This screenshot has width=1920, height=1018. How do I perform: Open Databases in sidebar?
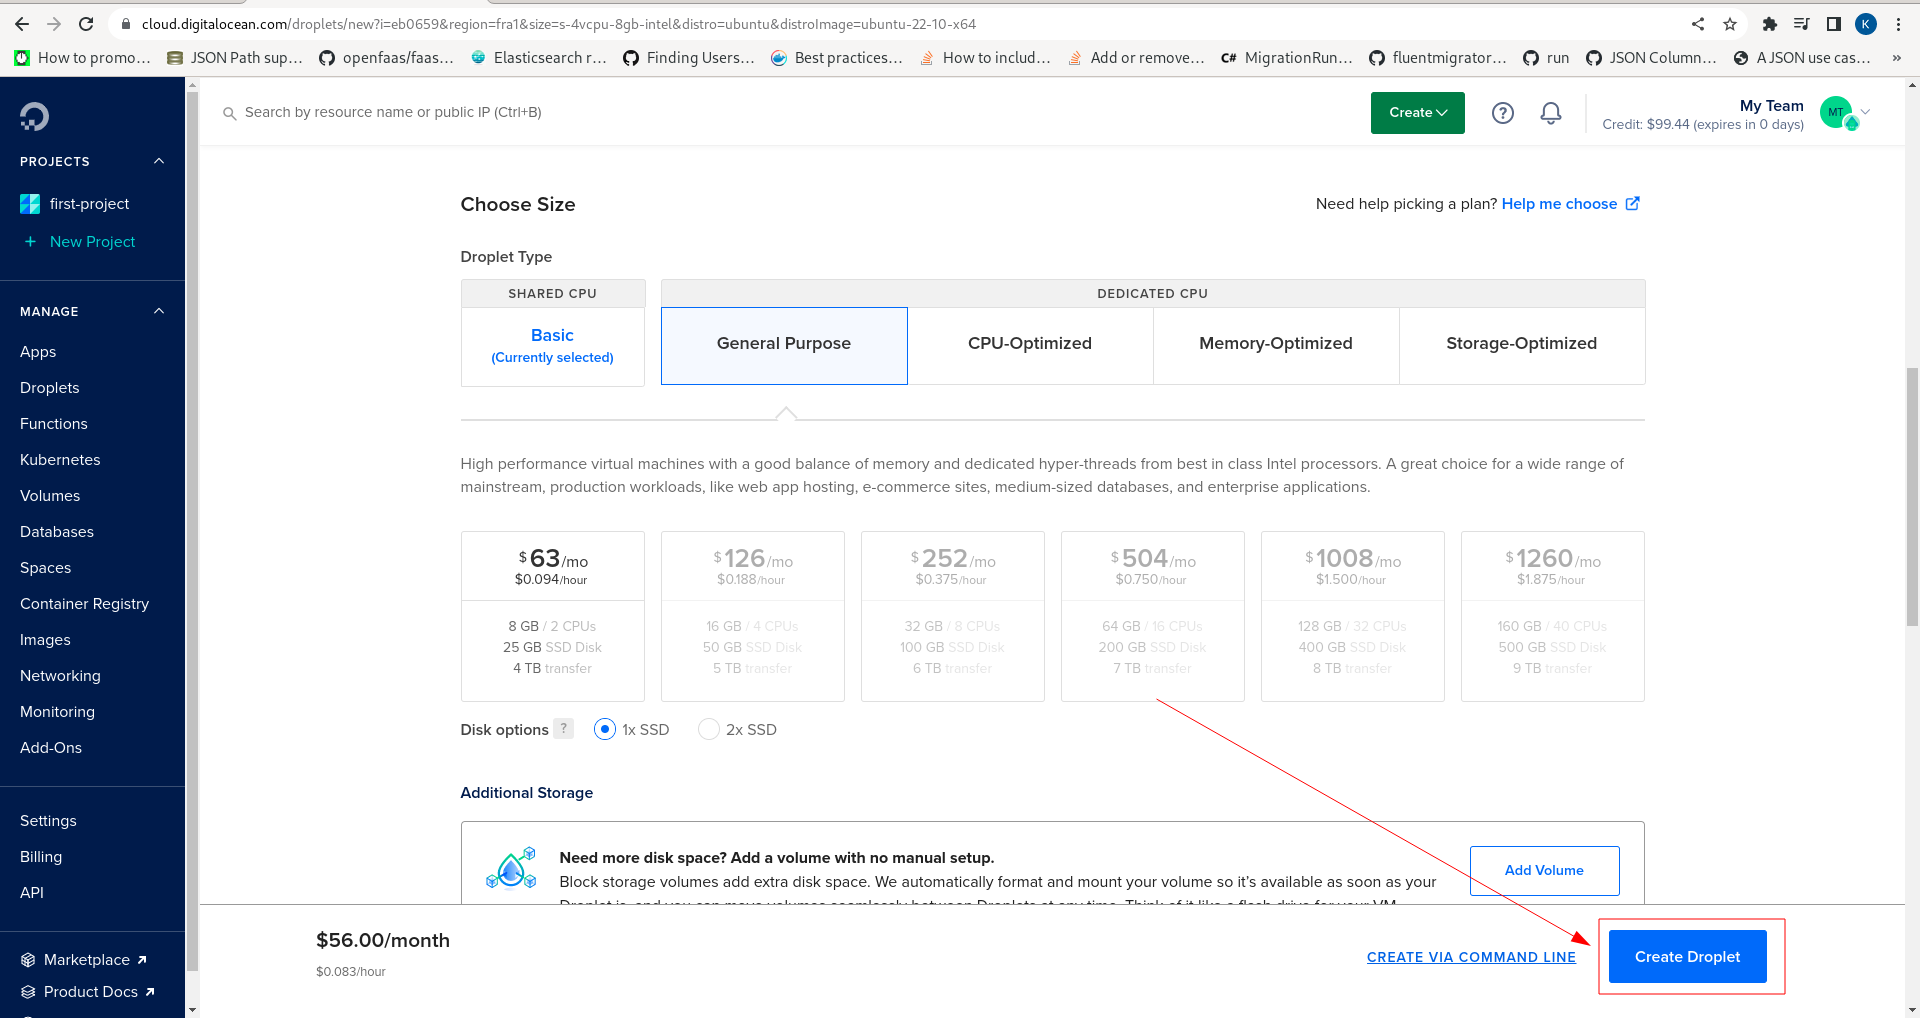click(57, 532)
